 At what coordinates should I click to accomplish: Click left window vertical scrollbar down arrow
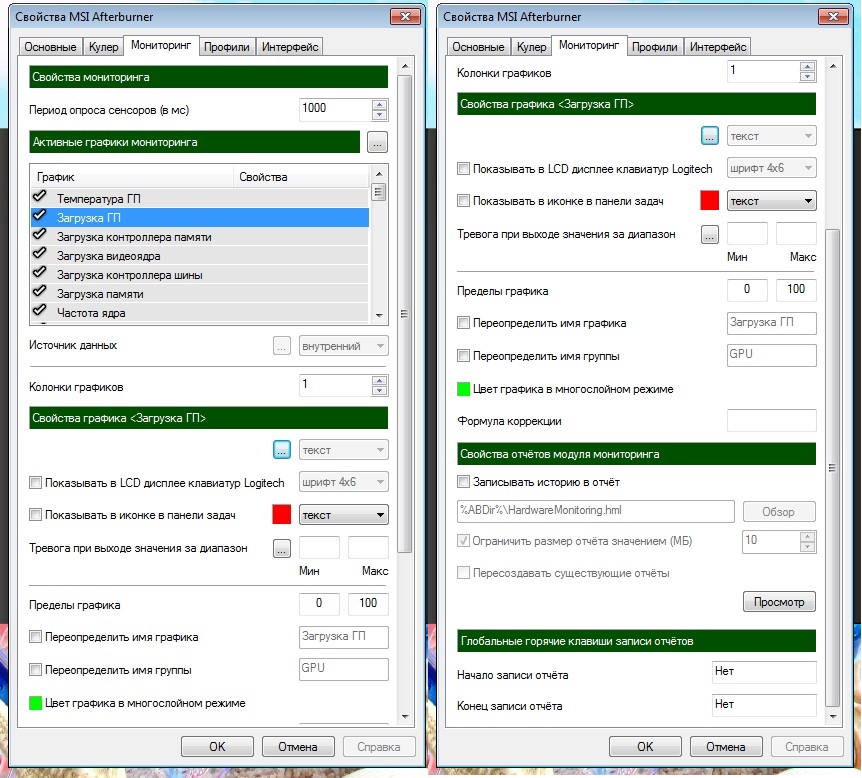point(405,717)
